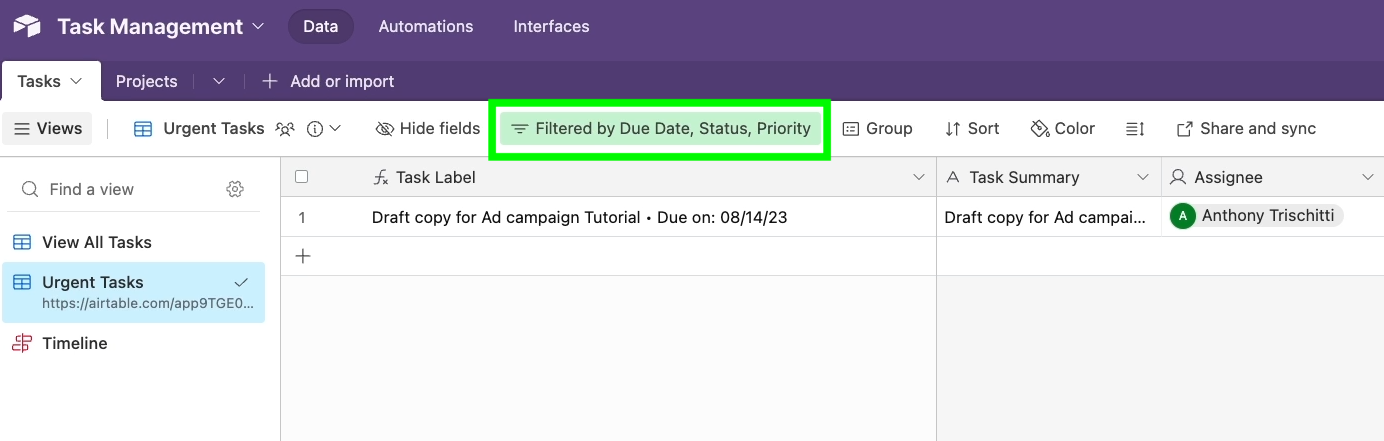The width and height of the screenshot is (1384, 441).
Task: Add a new row with plus icon
Action: [303, 256]
